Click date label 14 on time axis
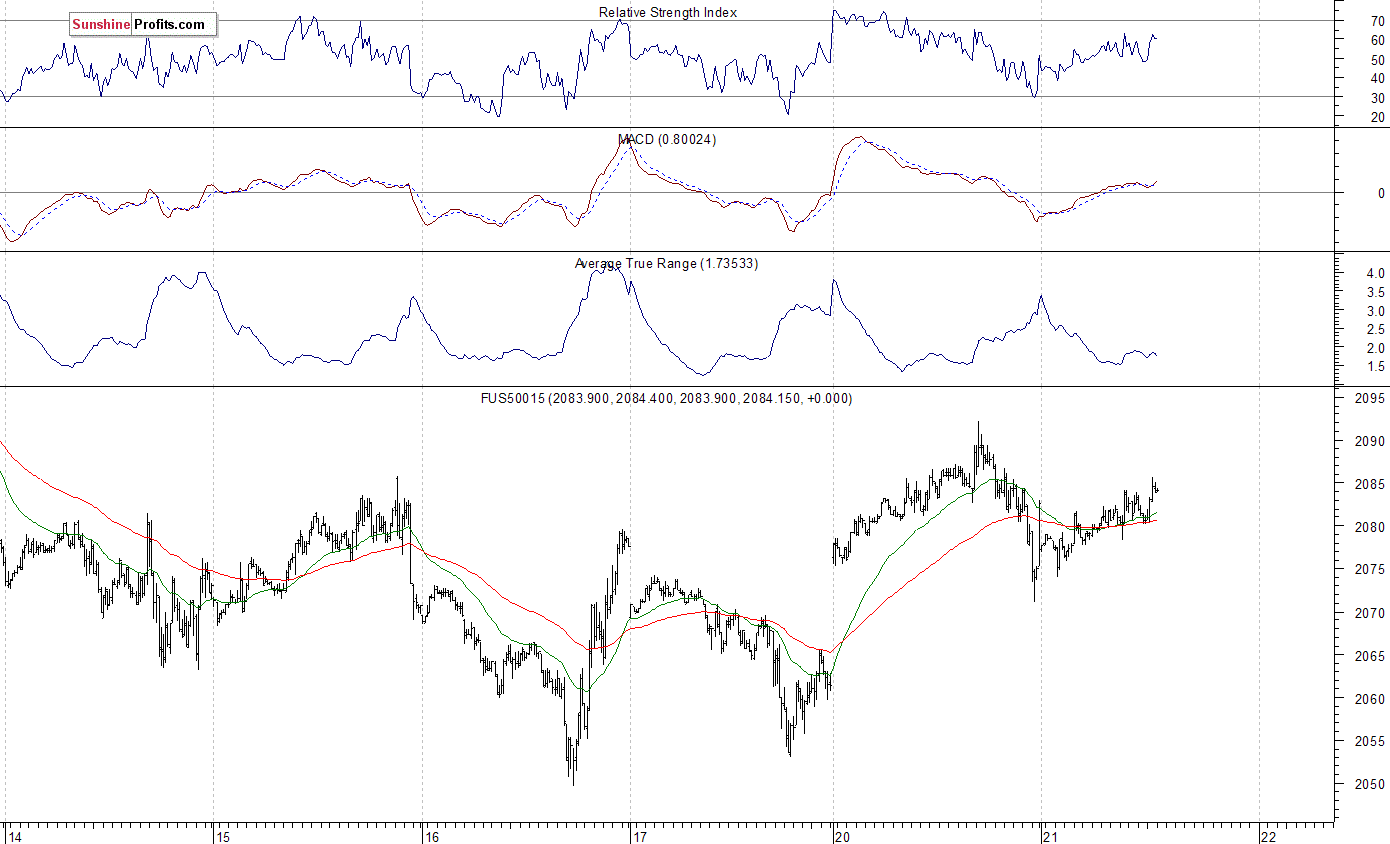 pyautogui.click(x=15, y=837)
